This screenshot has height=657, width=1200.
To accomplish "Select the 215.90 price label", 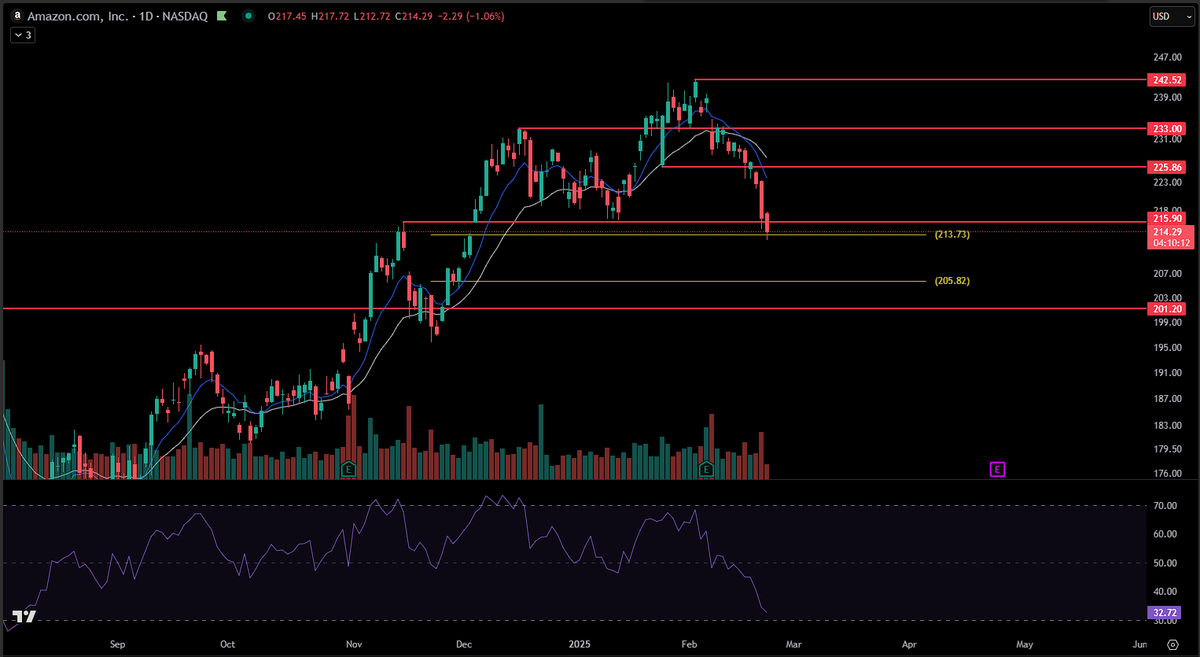I will [1165, 218].
